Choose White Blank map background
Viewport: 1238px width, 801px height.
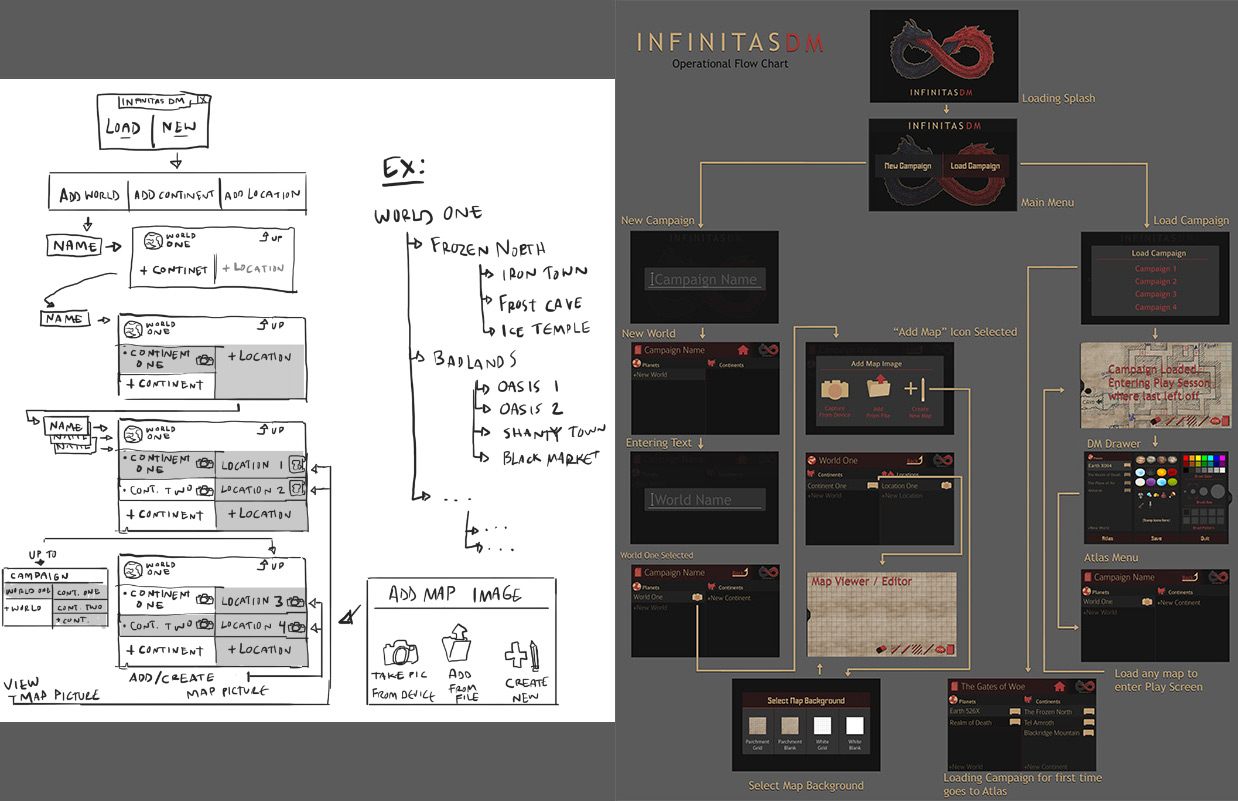[855, 727]
